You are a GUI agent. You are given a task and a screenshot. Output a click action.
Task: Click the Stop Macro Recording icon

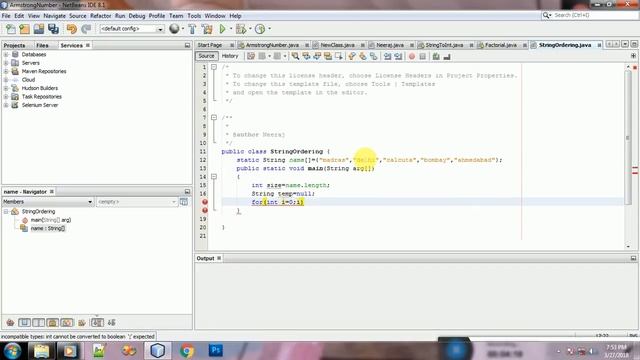click(x=423, y=56)
